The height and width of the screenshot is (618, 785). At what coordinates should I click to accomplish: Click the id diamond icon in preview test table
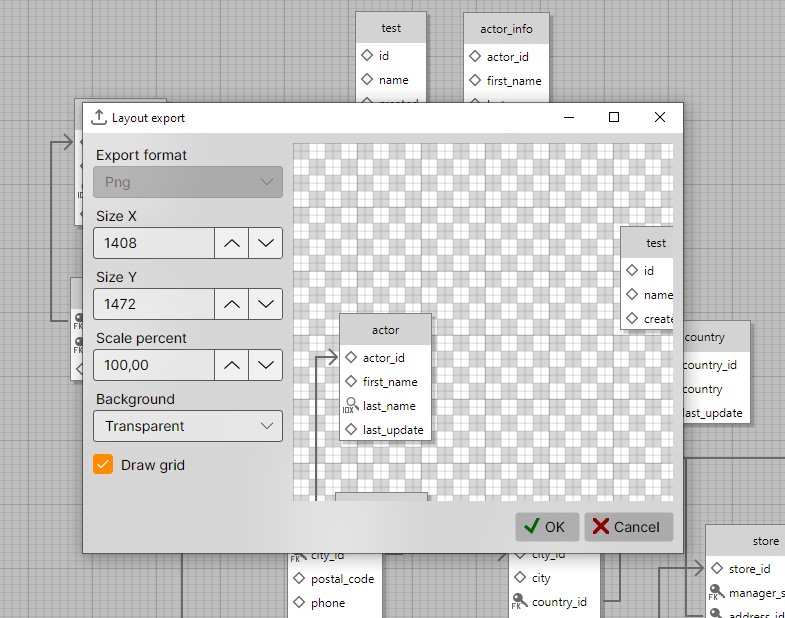click(x=632, y=270)
